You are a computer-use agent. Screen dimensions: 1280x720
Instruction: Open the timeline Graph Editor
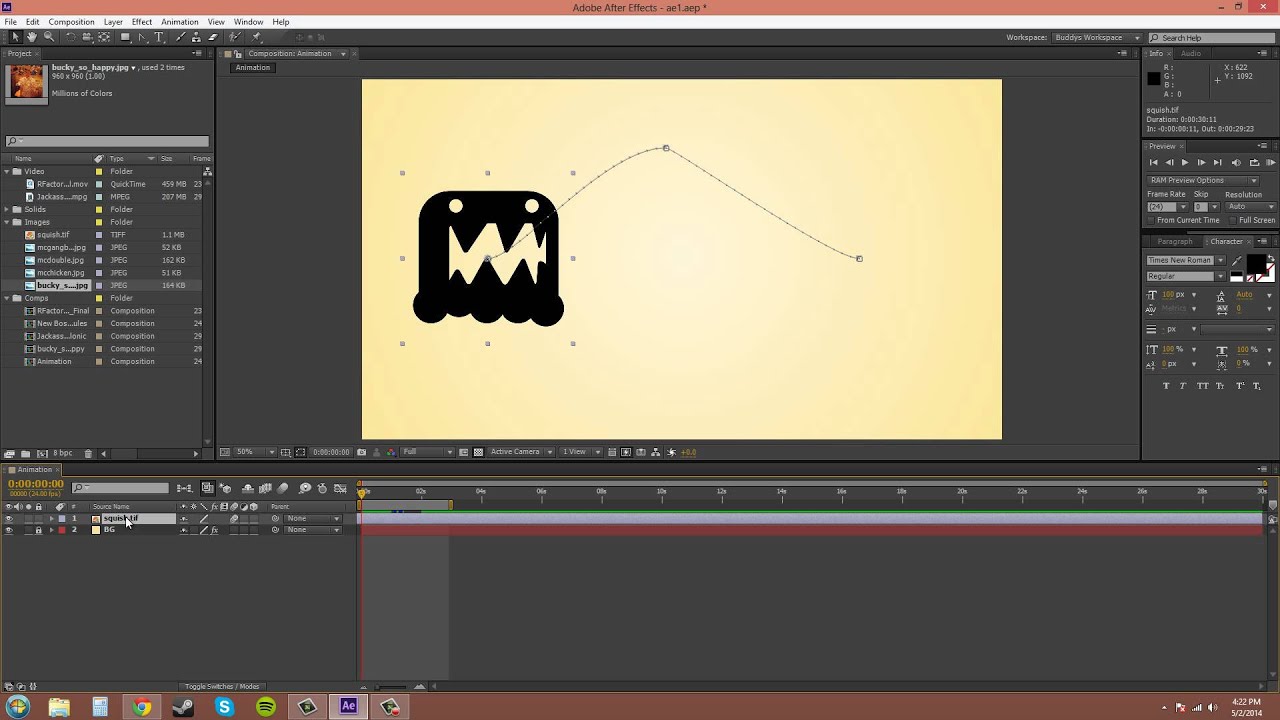click(340, 488)
